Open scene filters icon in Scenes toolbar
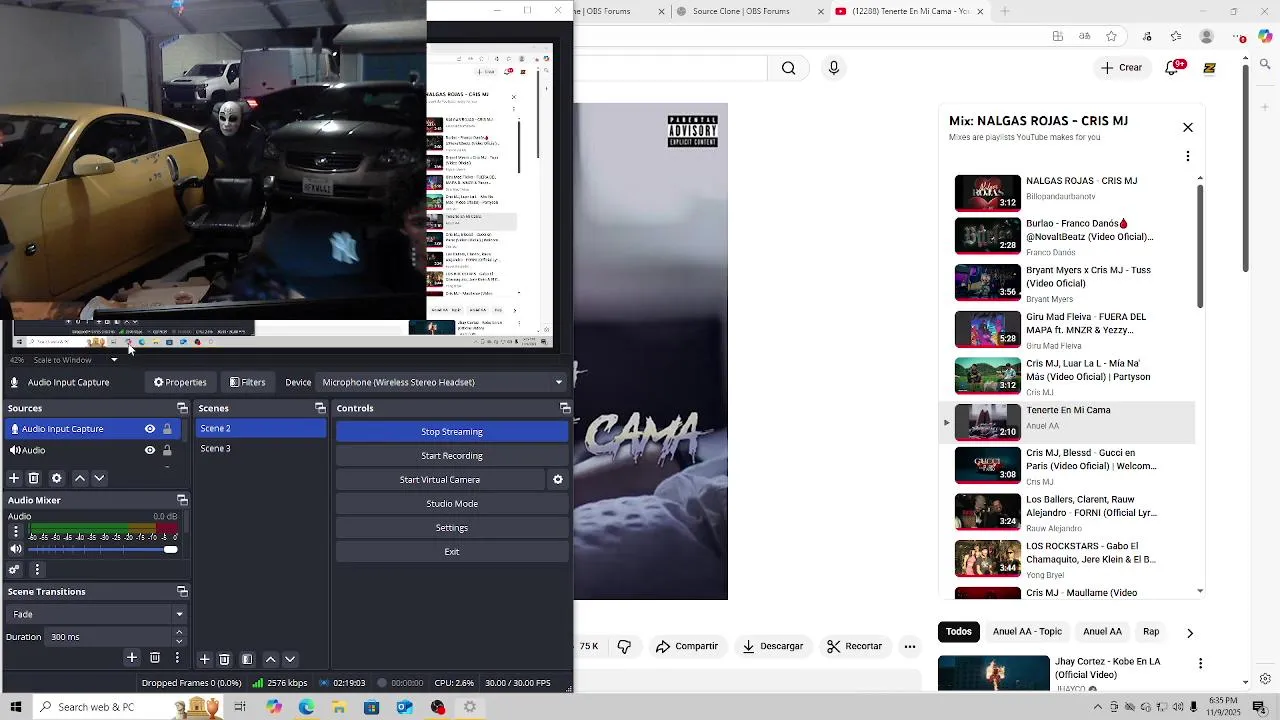Screen dimensions: 1280x720 [x=247, y=659]
